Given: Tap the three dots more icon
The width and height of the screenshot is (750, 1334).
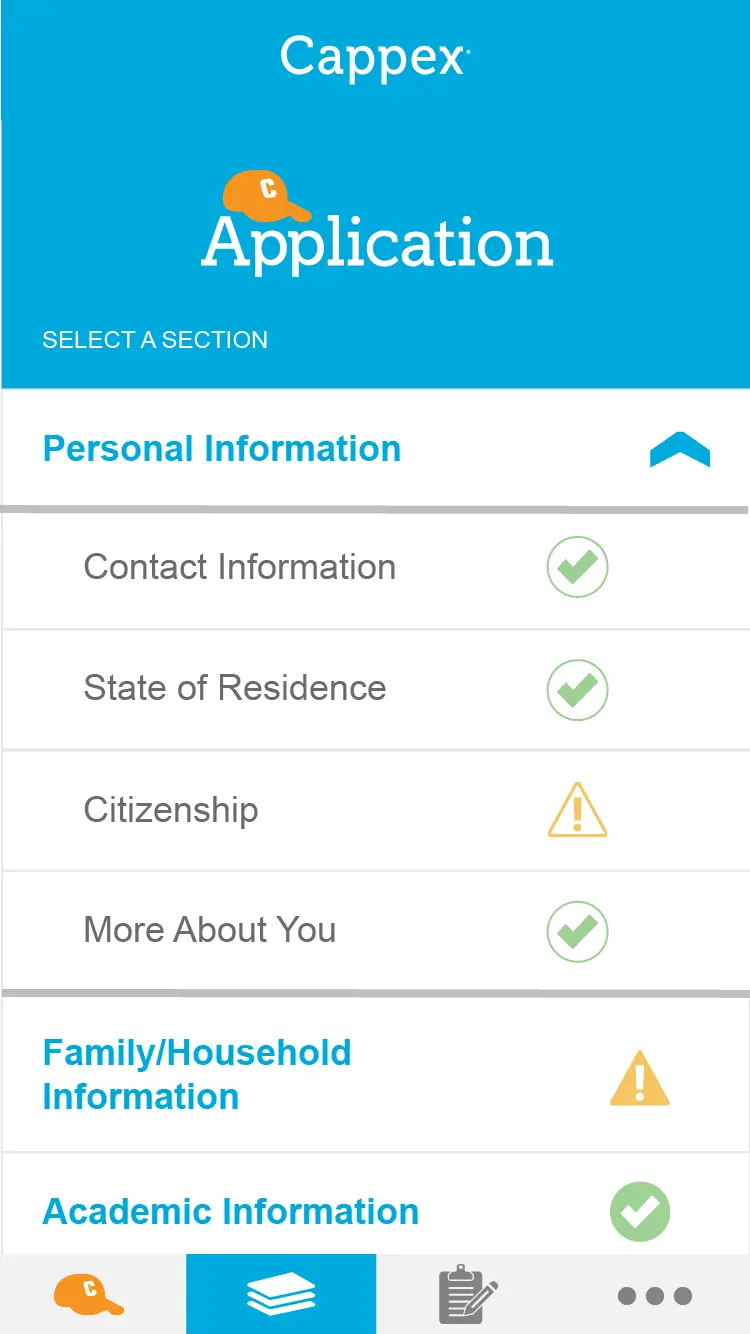Looking at the screenshot, I should 655,1296.
